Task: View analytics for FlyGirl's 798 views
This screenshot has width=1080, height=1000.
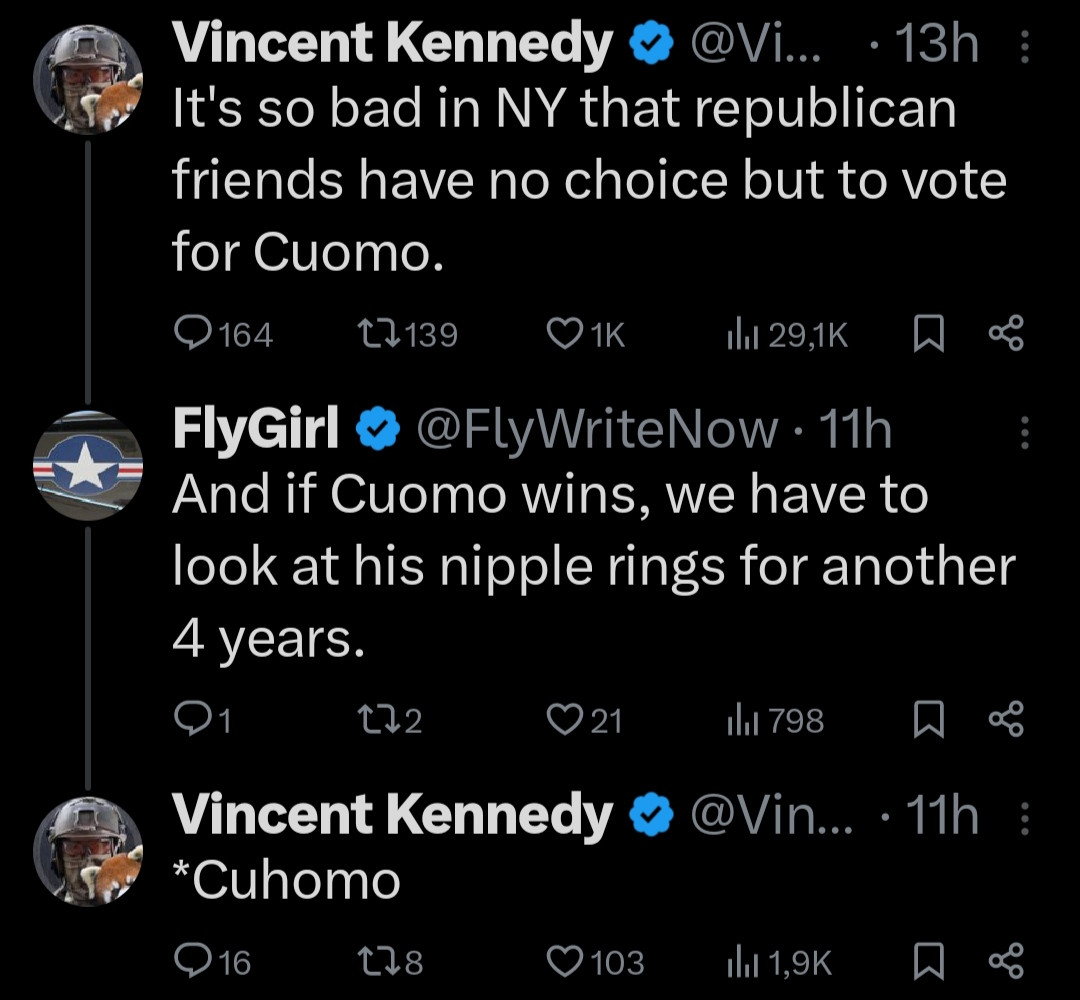Action: click(x=745, y=720)
